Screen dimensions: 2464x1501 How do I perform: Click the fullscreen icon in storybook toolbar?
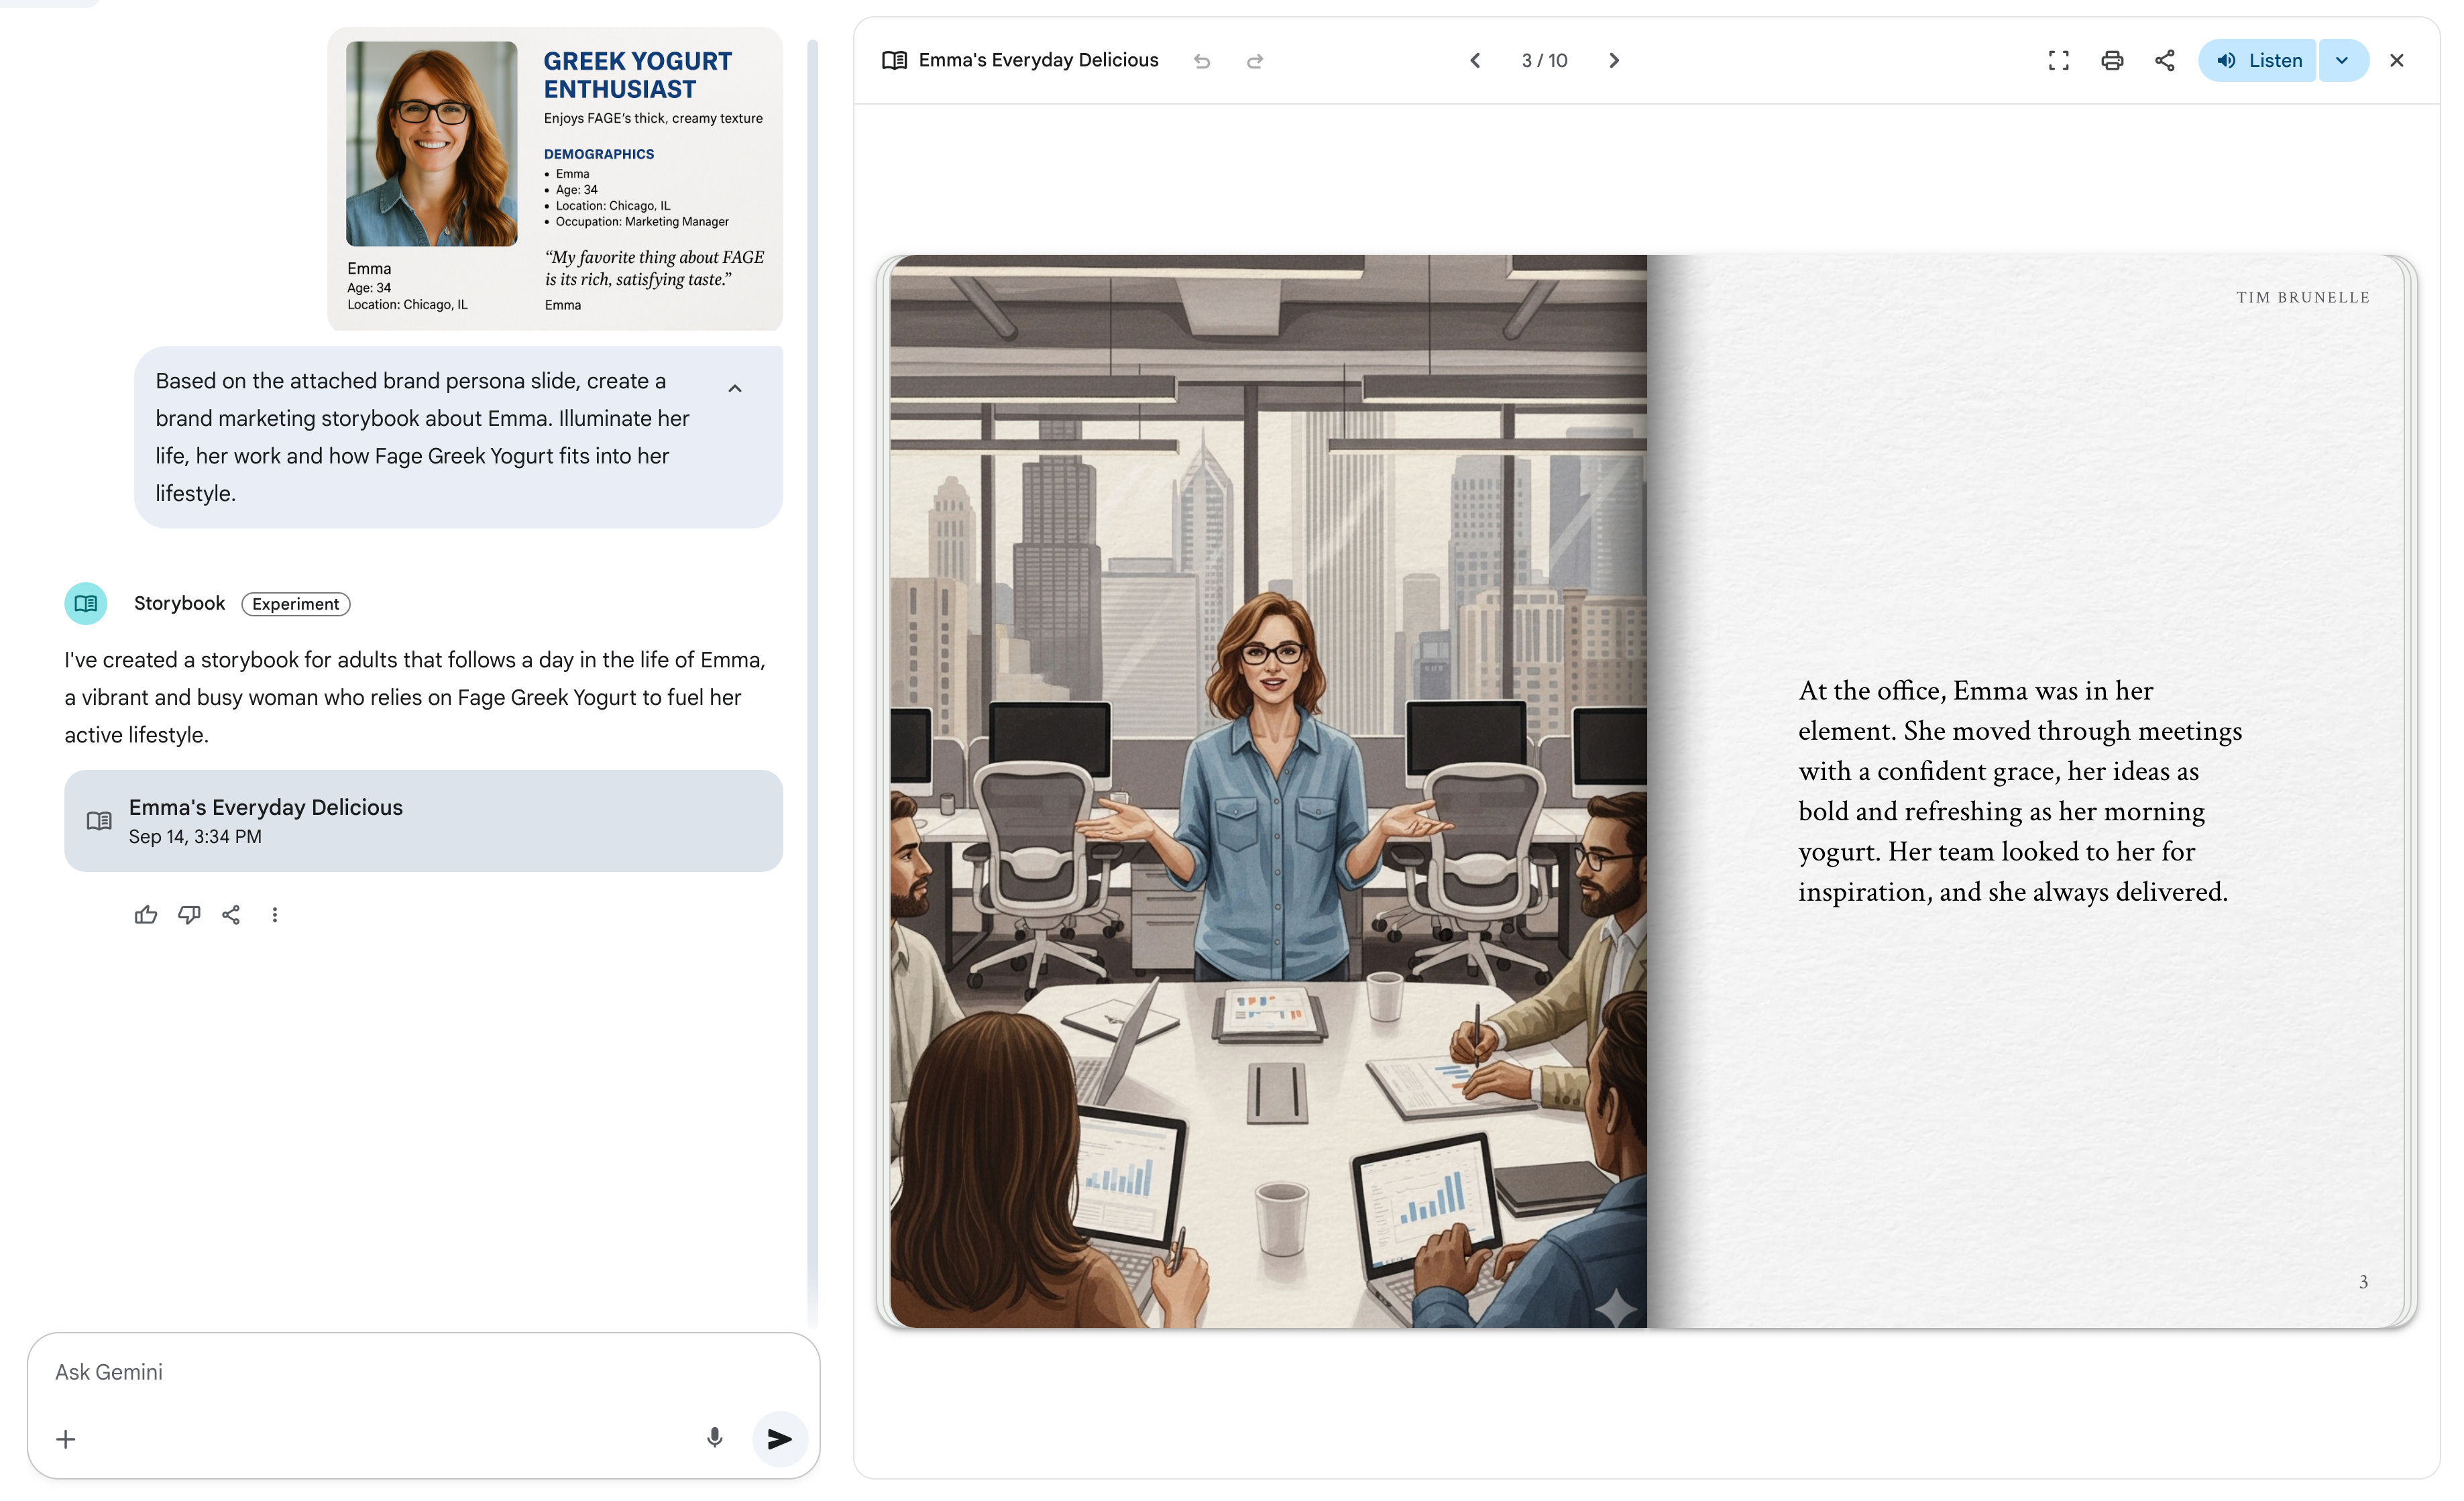click(x=2058, y=61)
